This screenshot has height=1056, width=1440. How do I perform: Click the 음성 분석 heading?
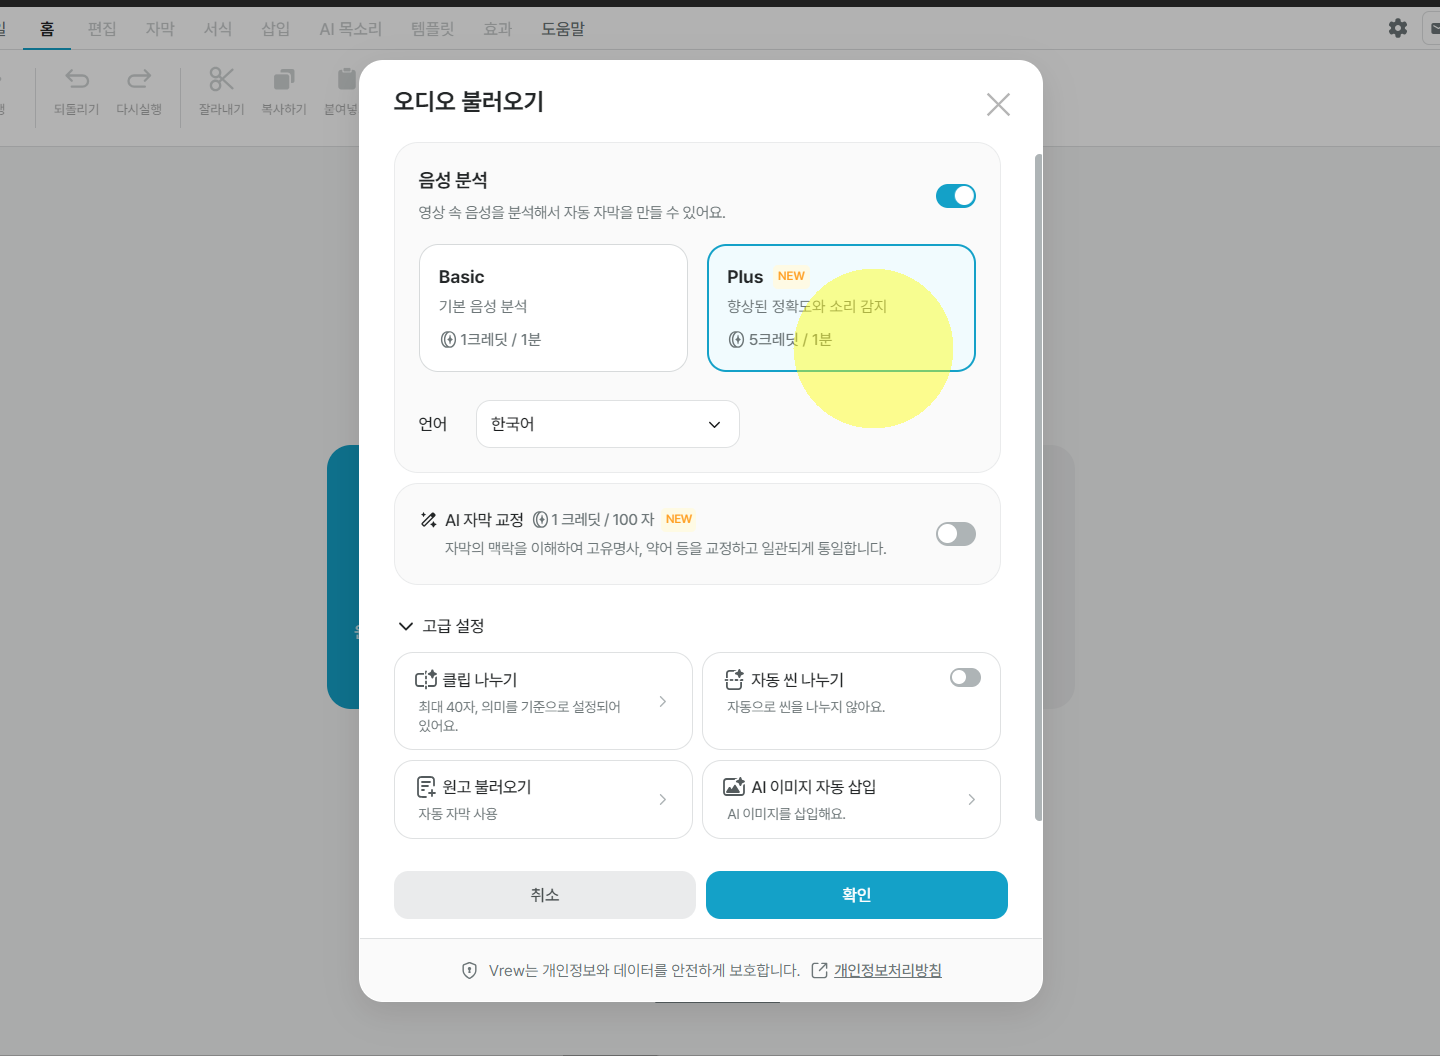(453, 180)
